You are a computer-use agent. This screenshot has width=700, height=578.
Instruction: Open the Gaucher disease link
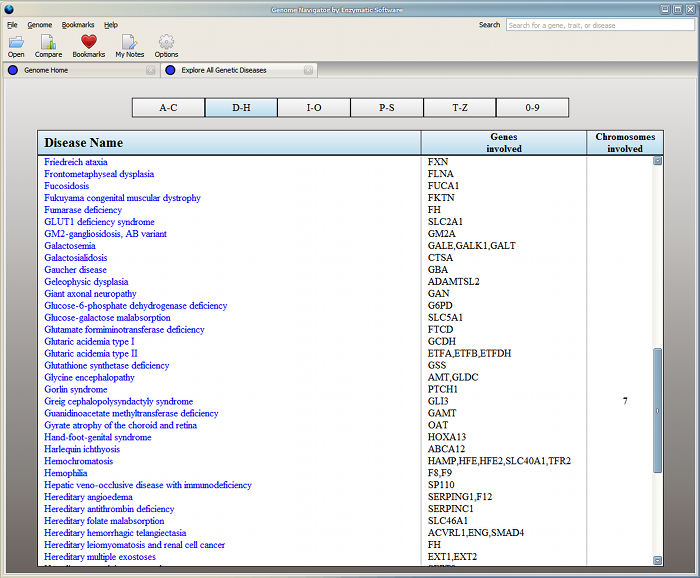coord(75,270)
